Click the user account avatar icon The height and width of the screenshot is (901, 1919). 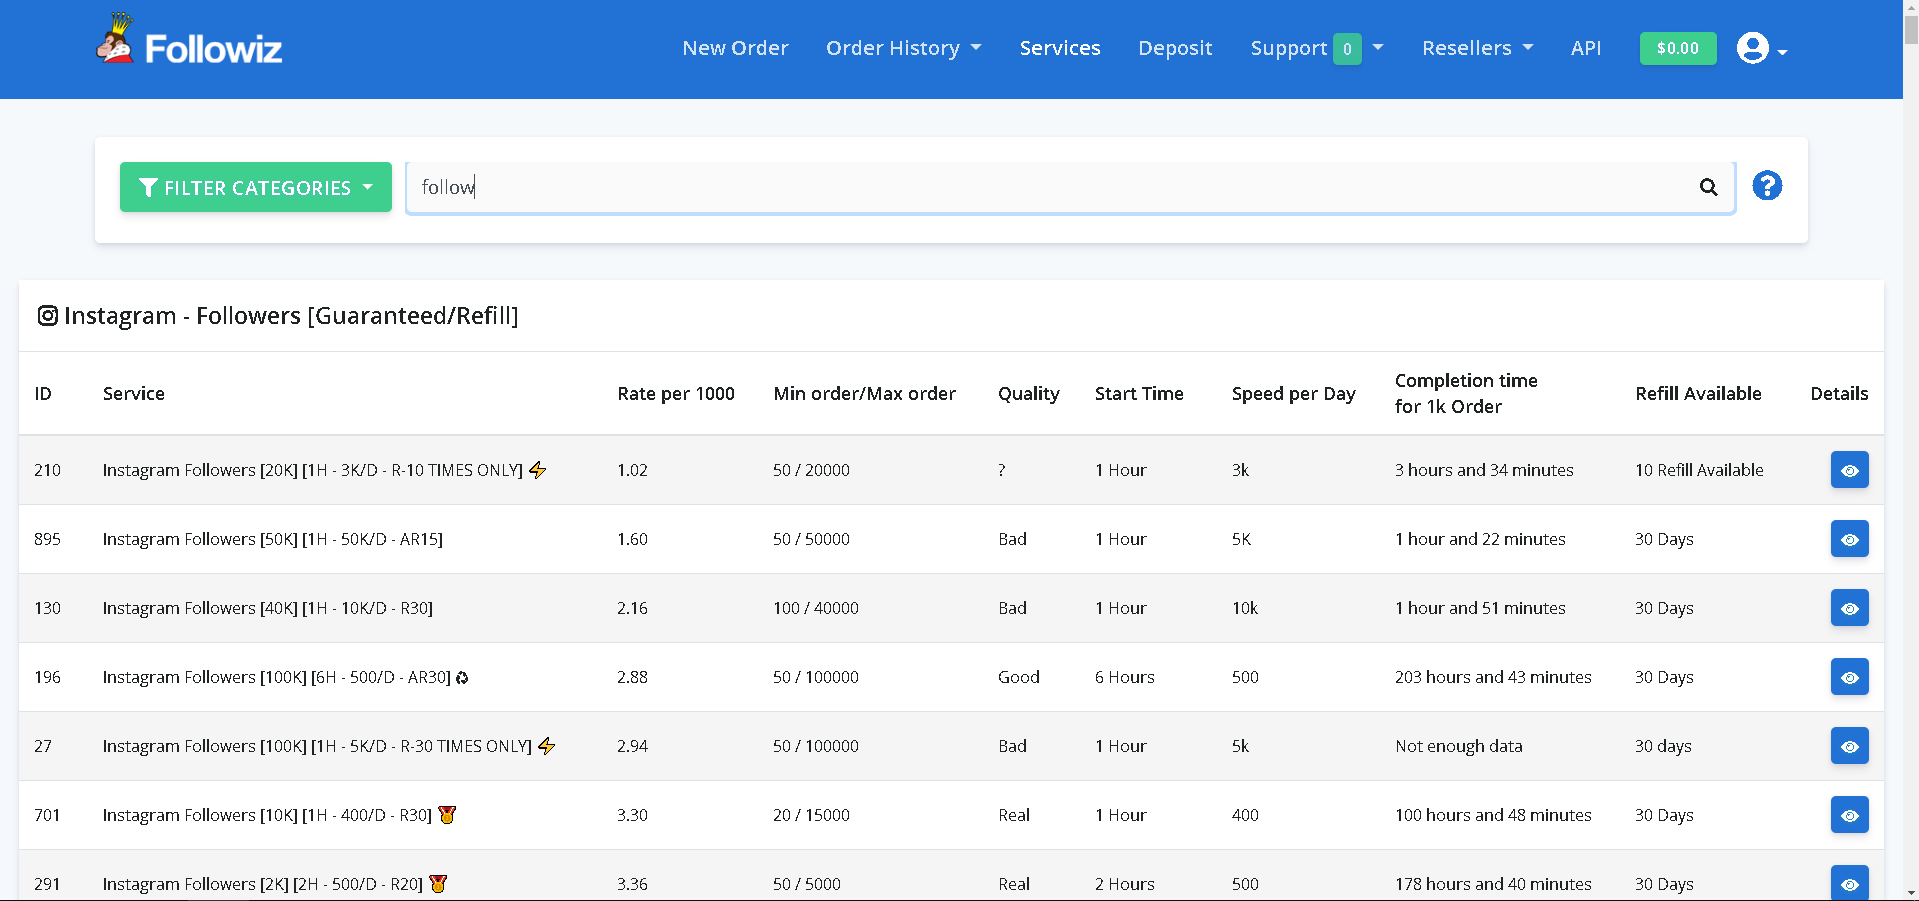(x=1753, y=48)
